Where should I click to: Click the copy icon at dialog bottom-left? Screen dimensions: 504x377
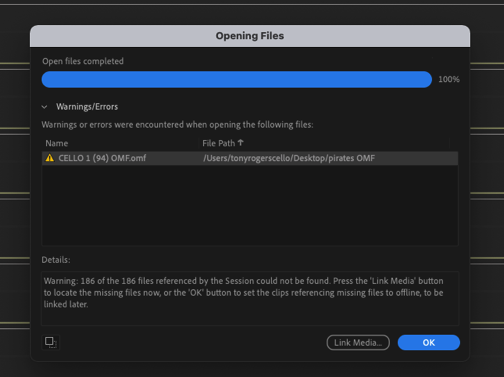click(x=51, y=342)
